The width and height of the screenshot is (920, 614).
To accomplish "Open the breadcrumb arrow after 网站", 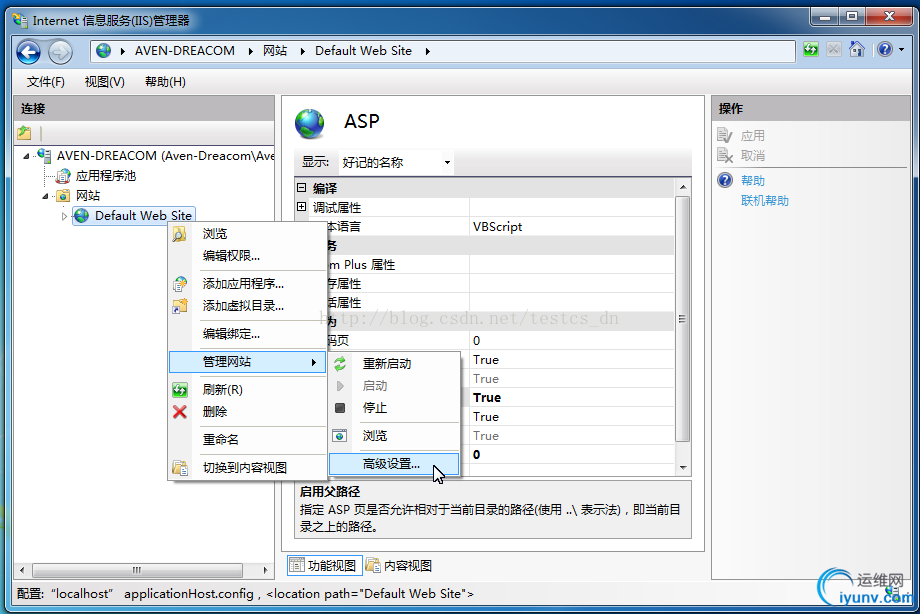I will click(x=302, y=52).
